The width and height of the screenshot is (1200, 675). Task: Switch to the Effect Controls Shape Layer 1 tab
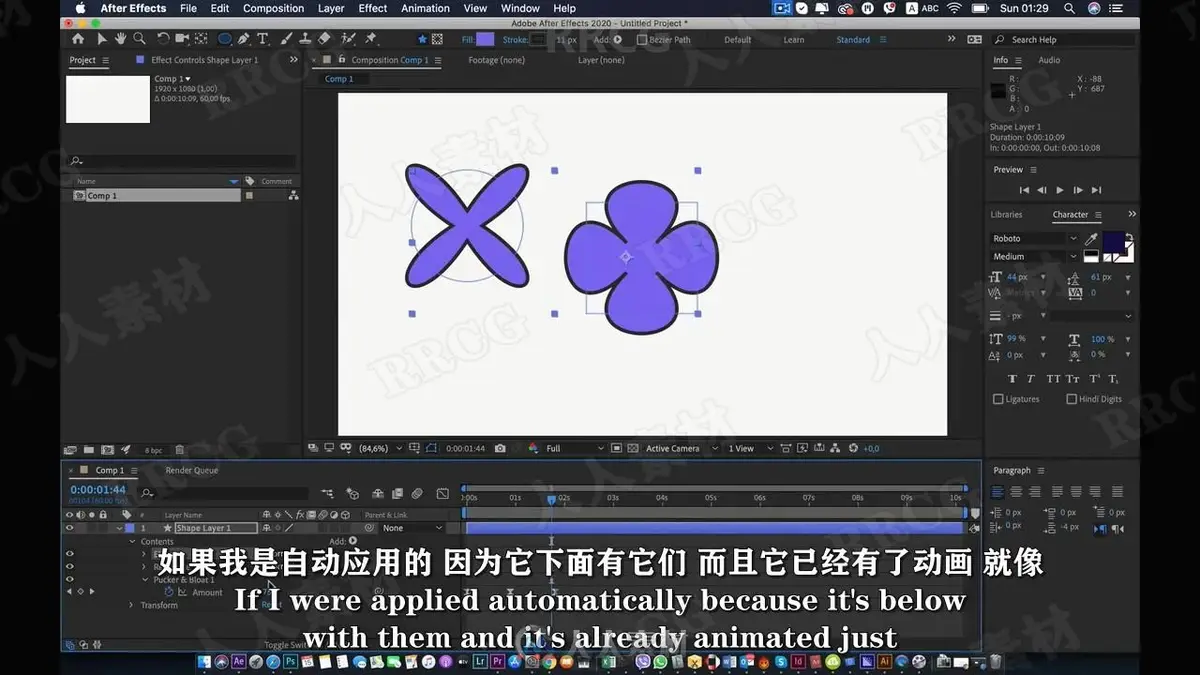click(x=204, y=60)
